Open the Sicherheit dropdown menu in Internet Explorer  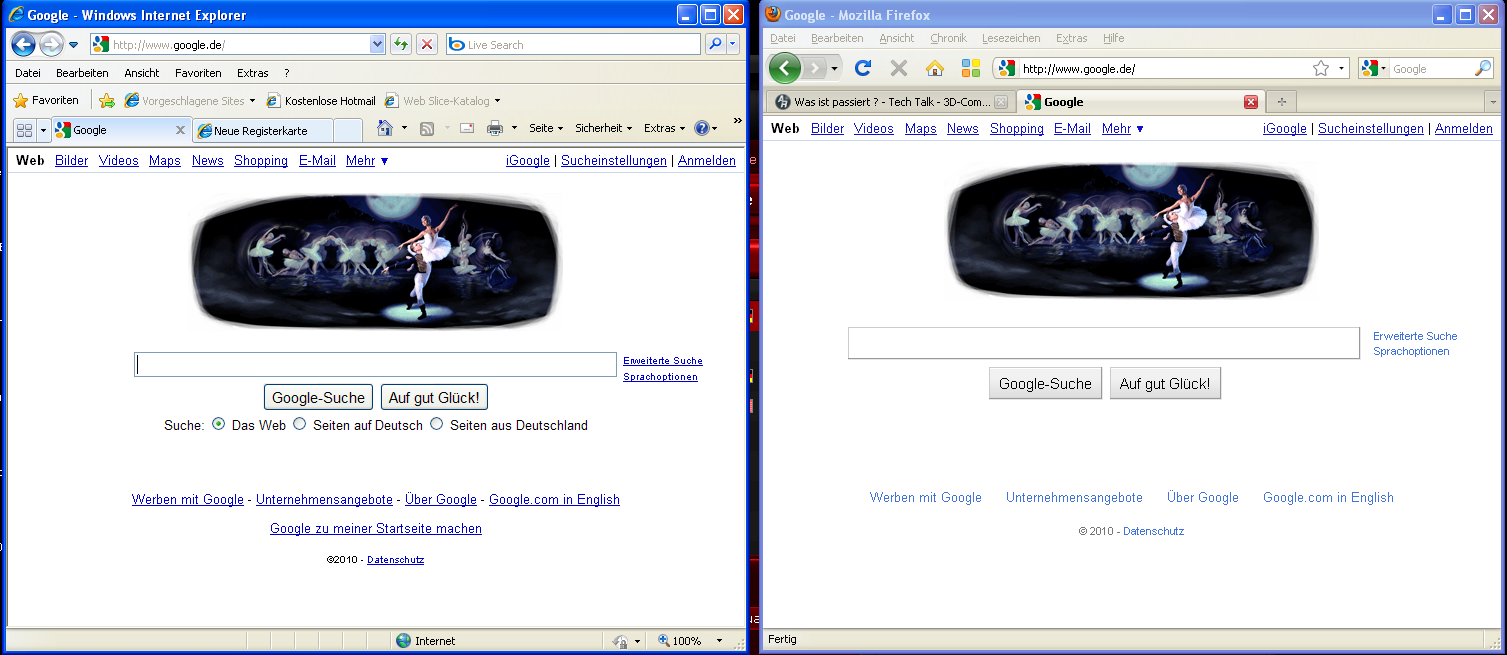pyautogui.click(x=604, y=128)
